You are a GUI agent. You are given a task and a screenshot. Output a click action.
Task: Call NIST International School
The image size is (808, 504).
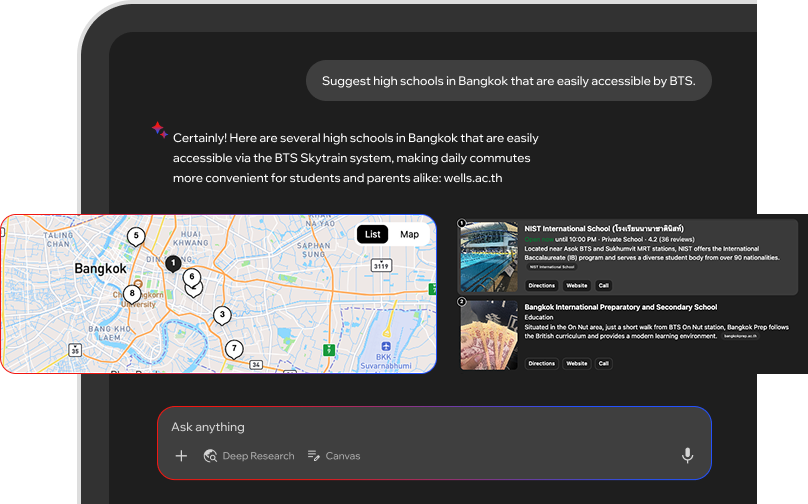(x=603, y=285)
